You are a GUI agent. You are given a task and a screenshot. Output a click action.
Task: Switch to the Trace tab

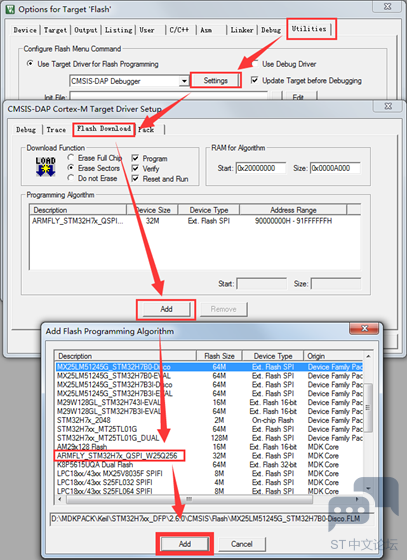(56, 130)
